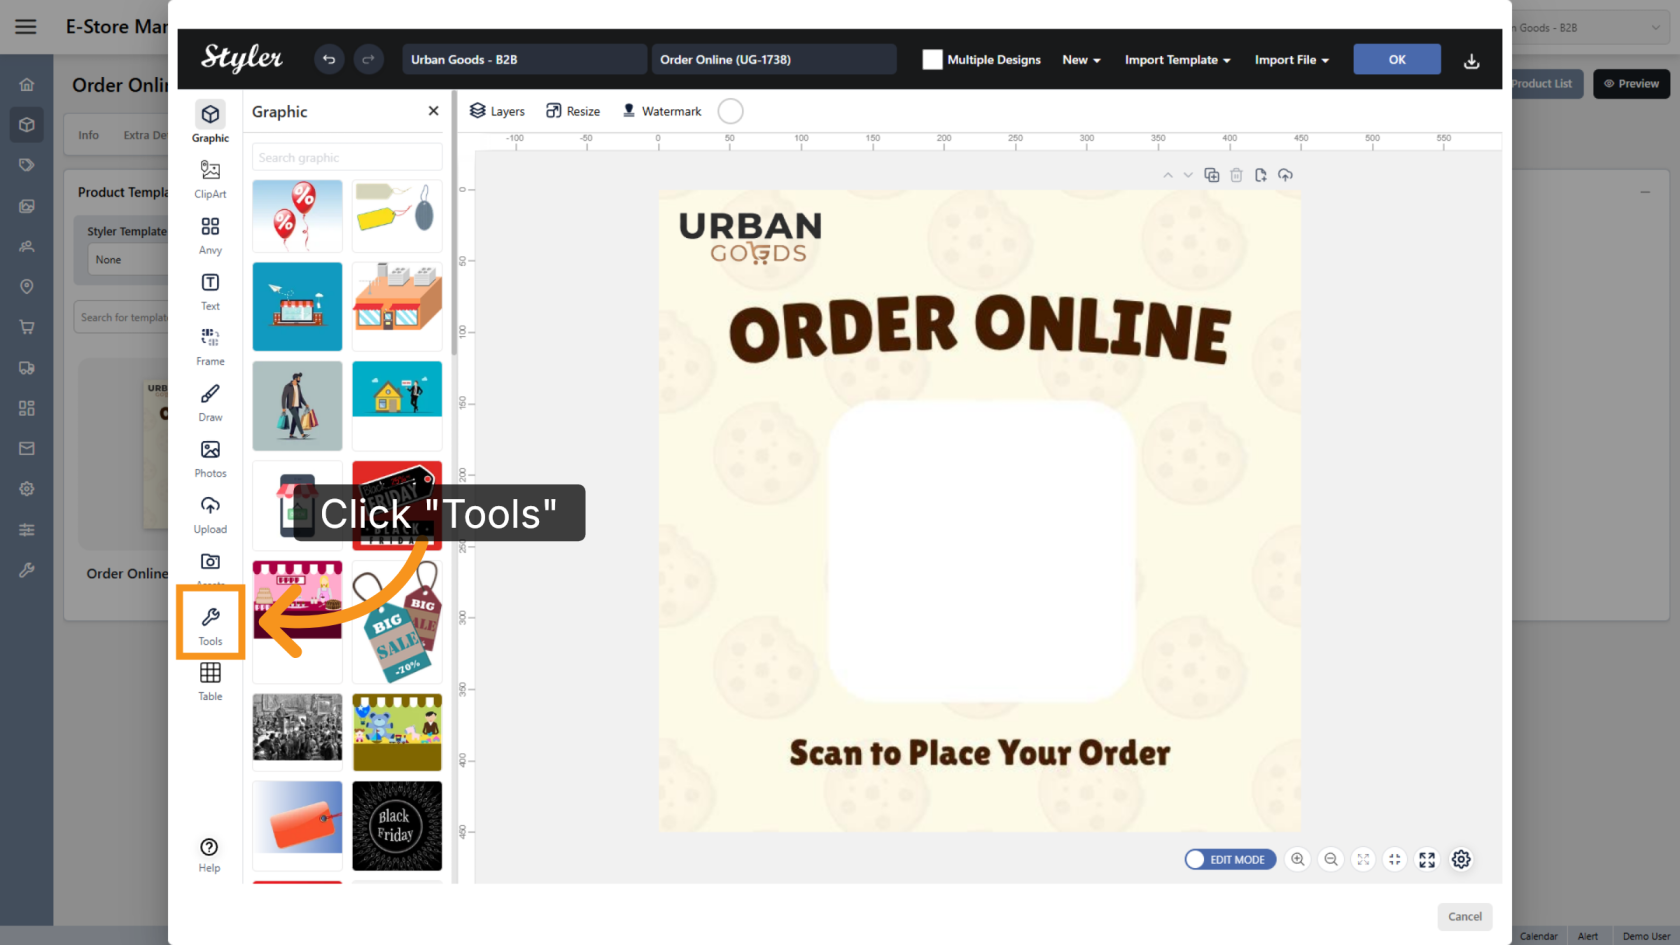
Task: Select the Anvy tool
Action: tap(210, 234)
